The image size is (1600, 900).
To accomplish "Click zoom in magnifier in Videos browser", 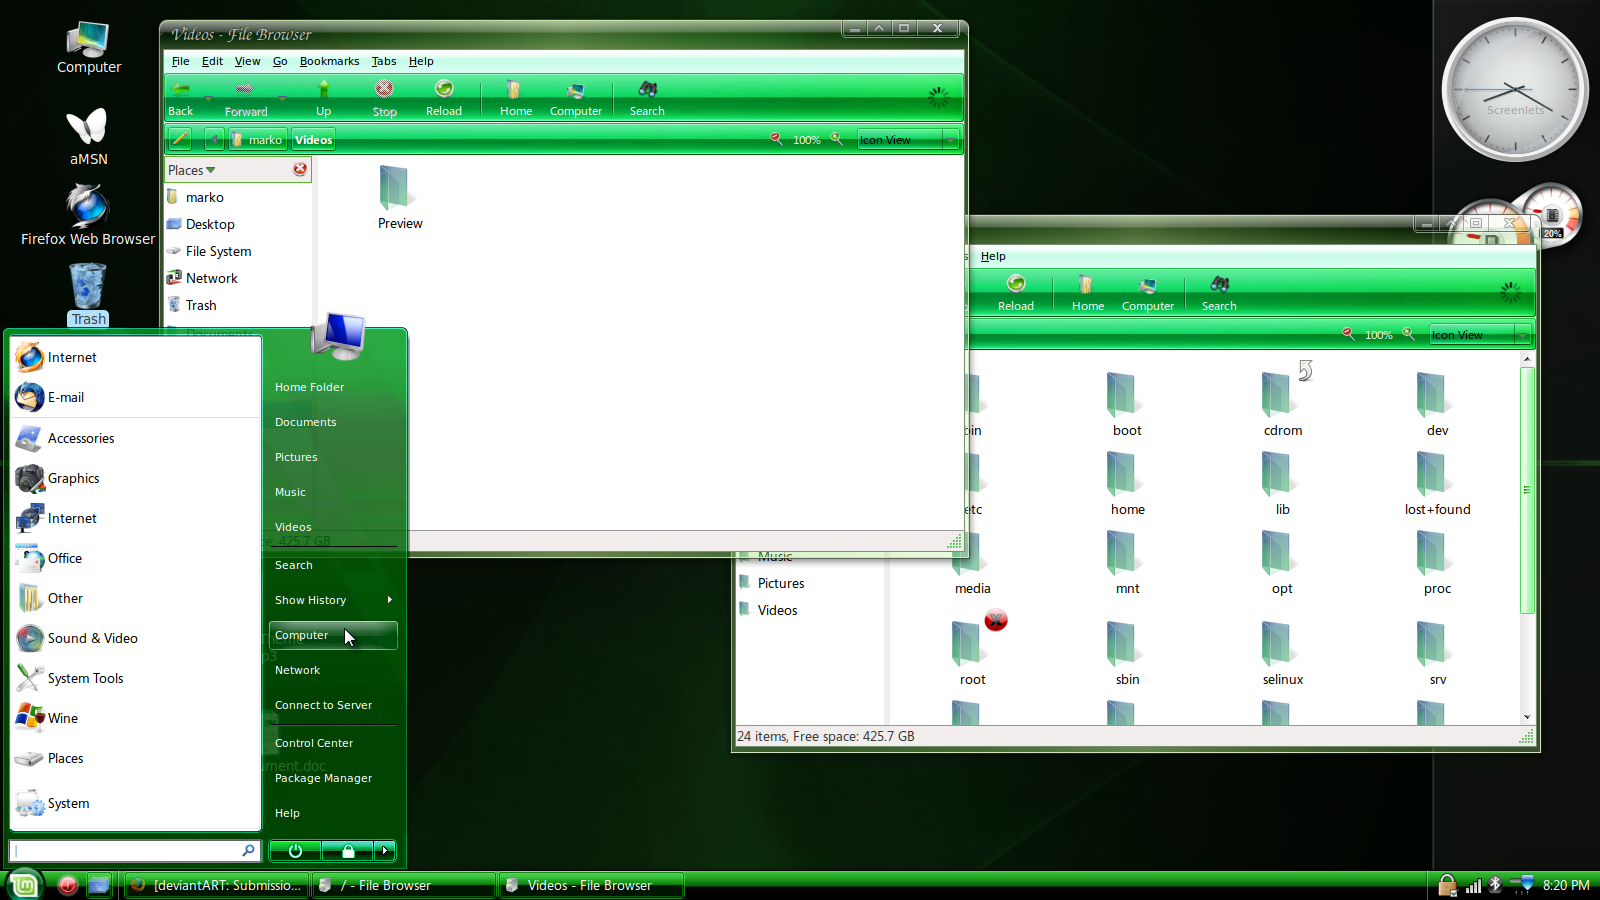I will tap(837, 139).
